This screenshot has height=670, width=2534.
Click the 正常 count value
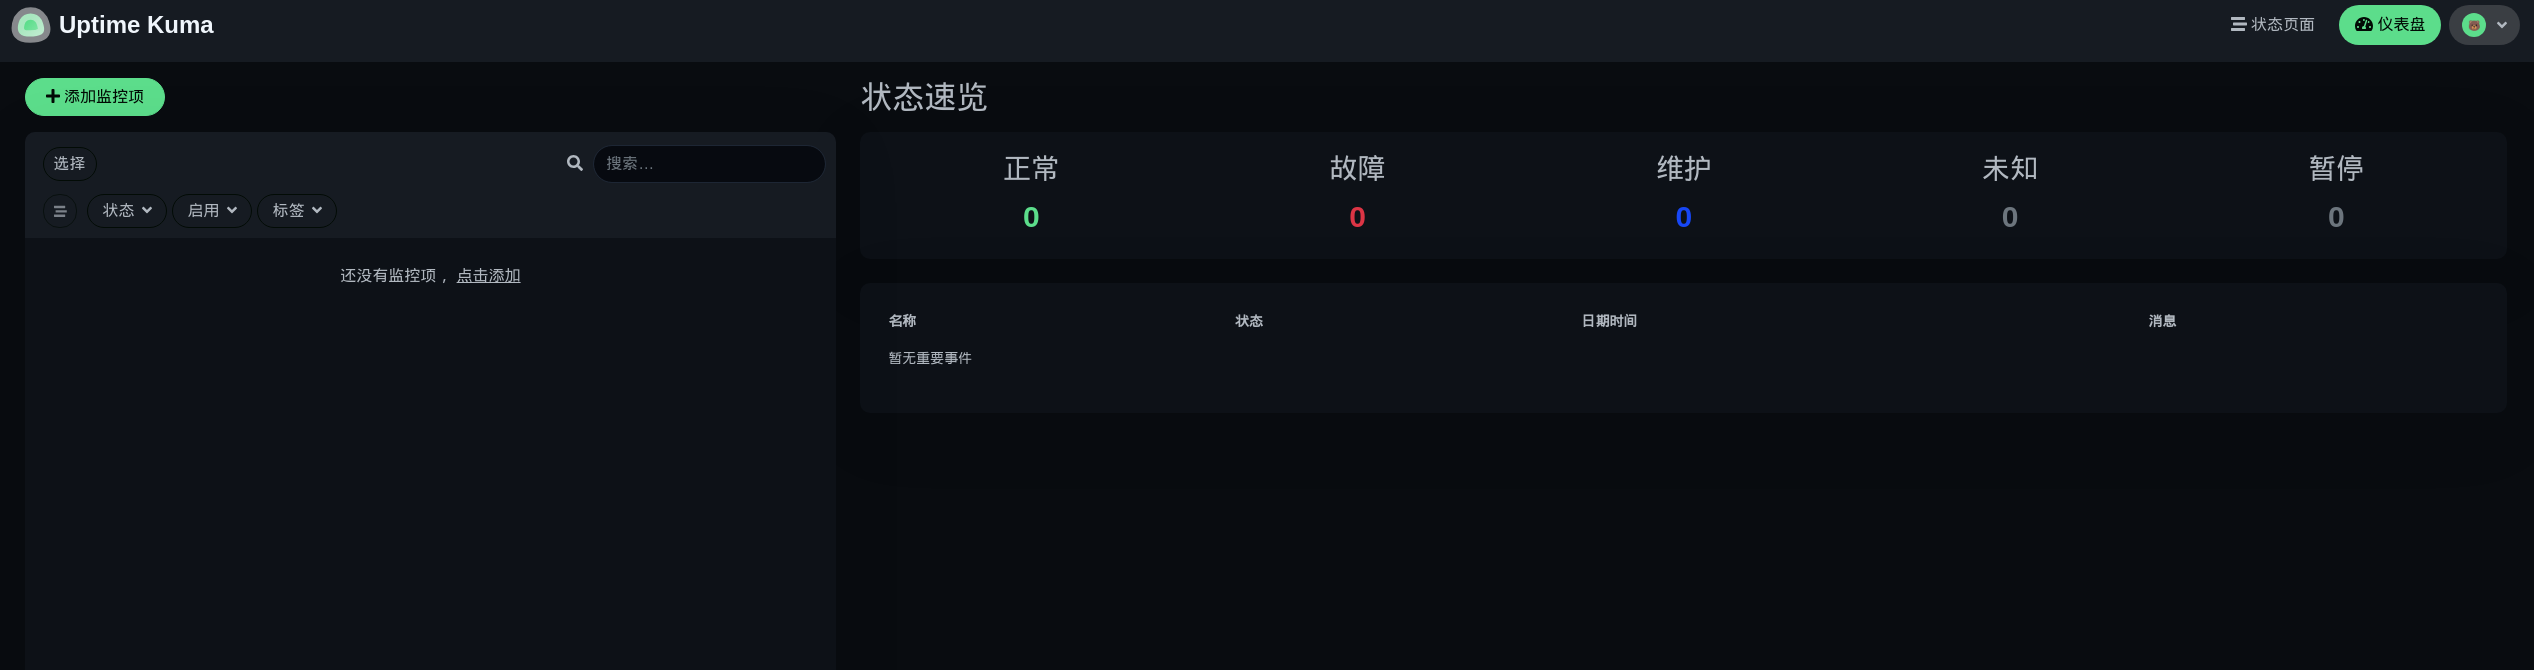click(1031, 217)
